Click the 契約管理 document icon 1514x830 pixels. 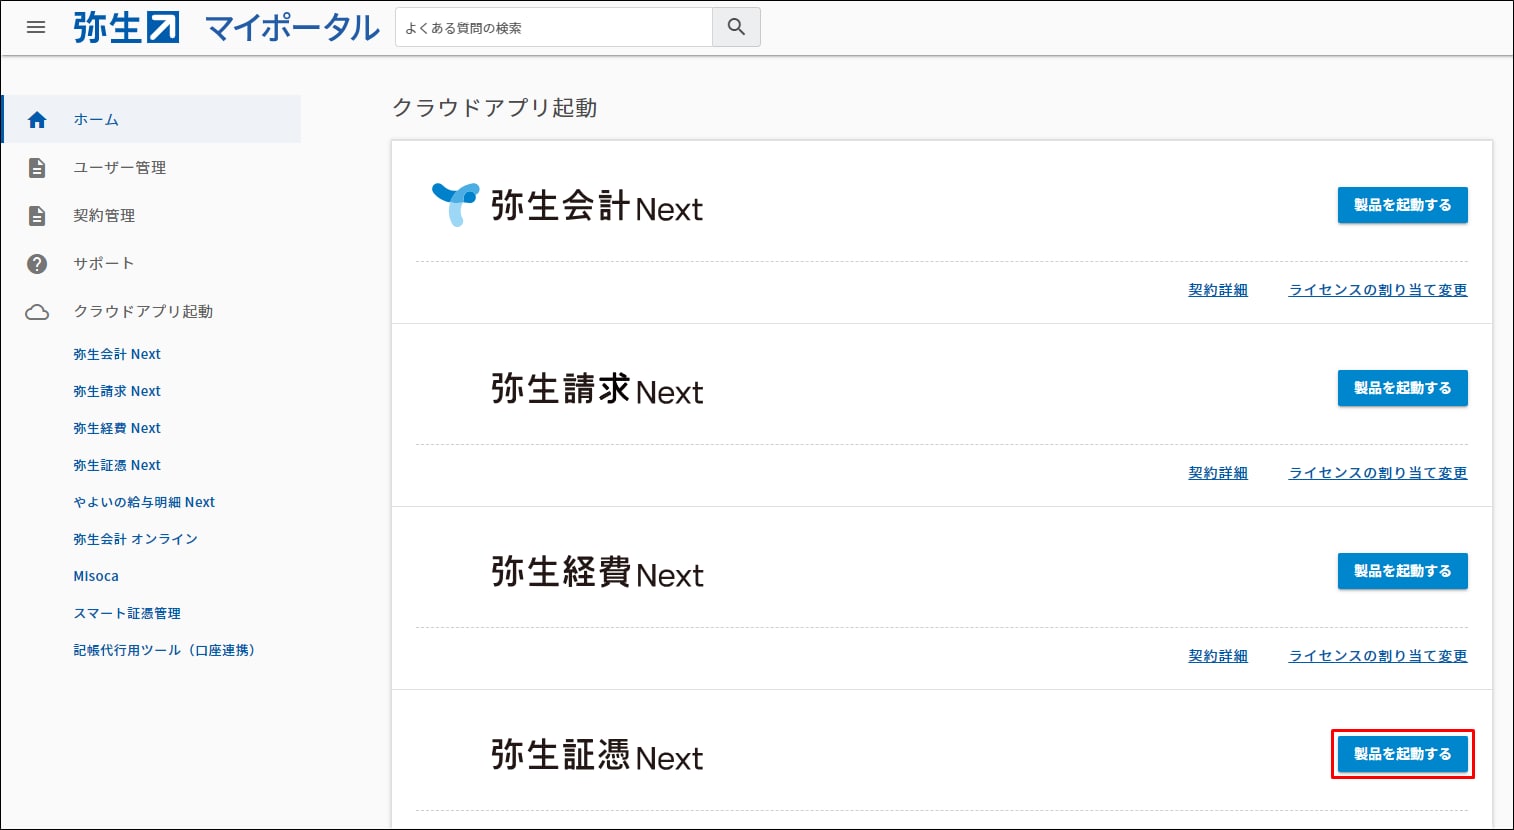point(37,216)
